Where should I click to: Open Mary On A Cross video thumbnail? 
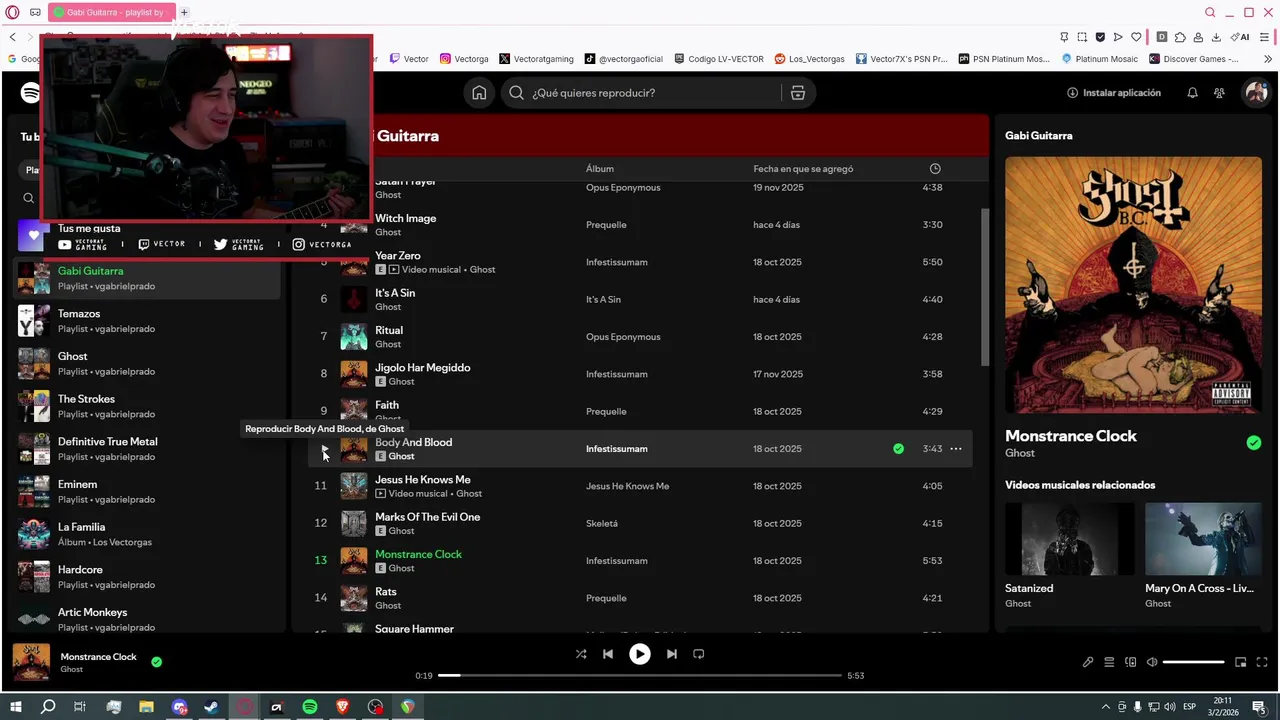[1203, 538]
